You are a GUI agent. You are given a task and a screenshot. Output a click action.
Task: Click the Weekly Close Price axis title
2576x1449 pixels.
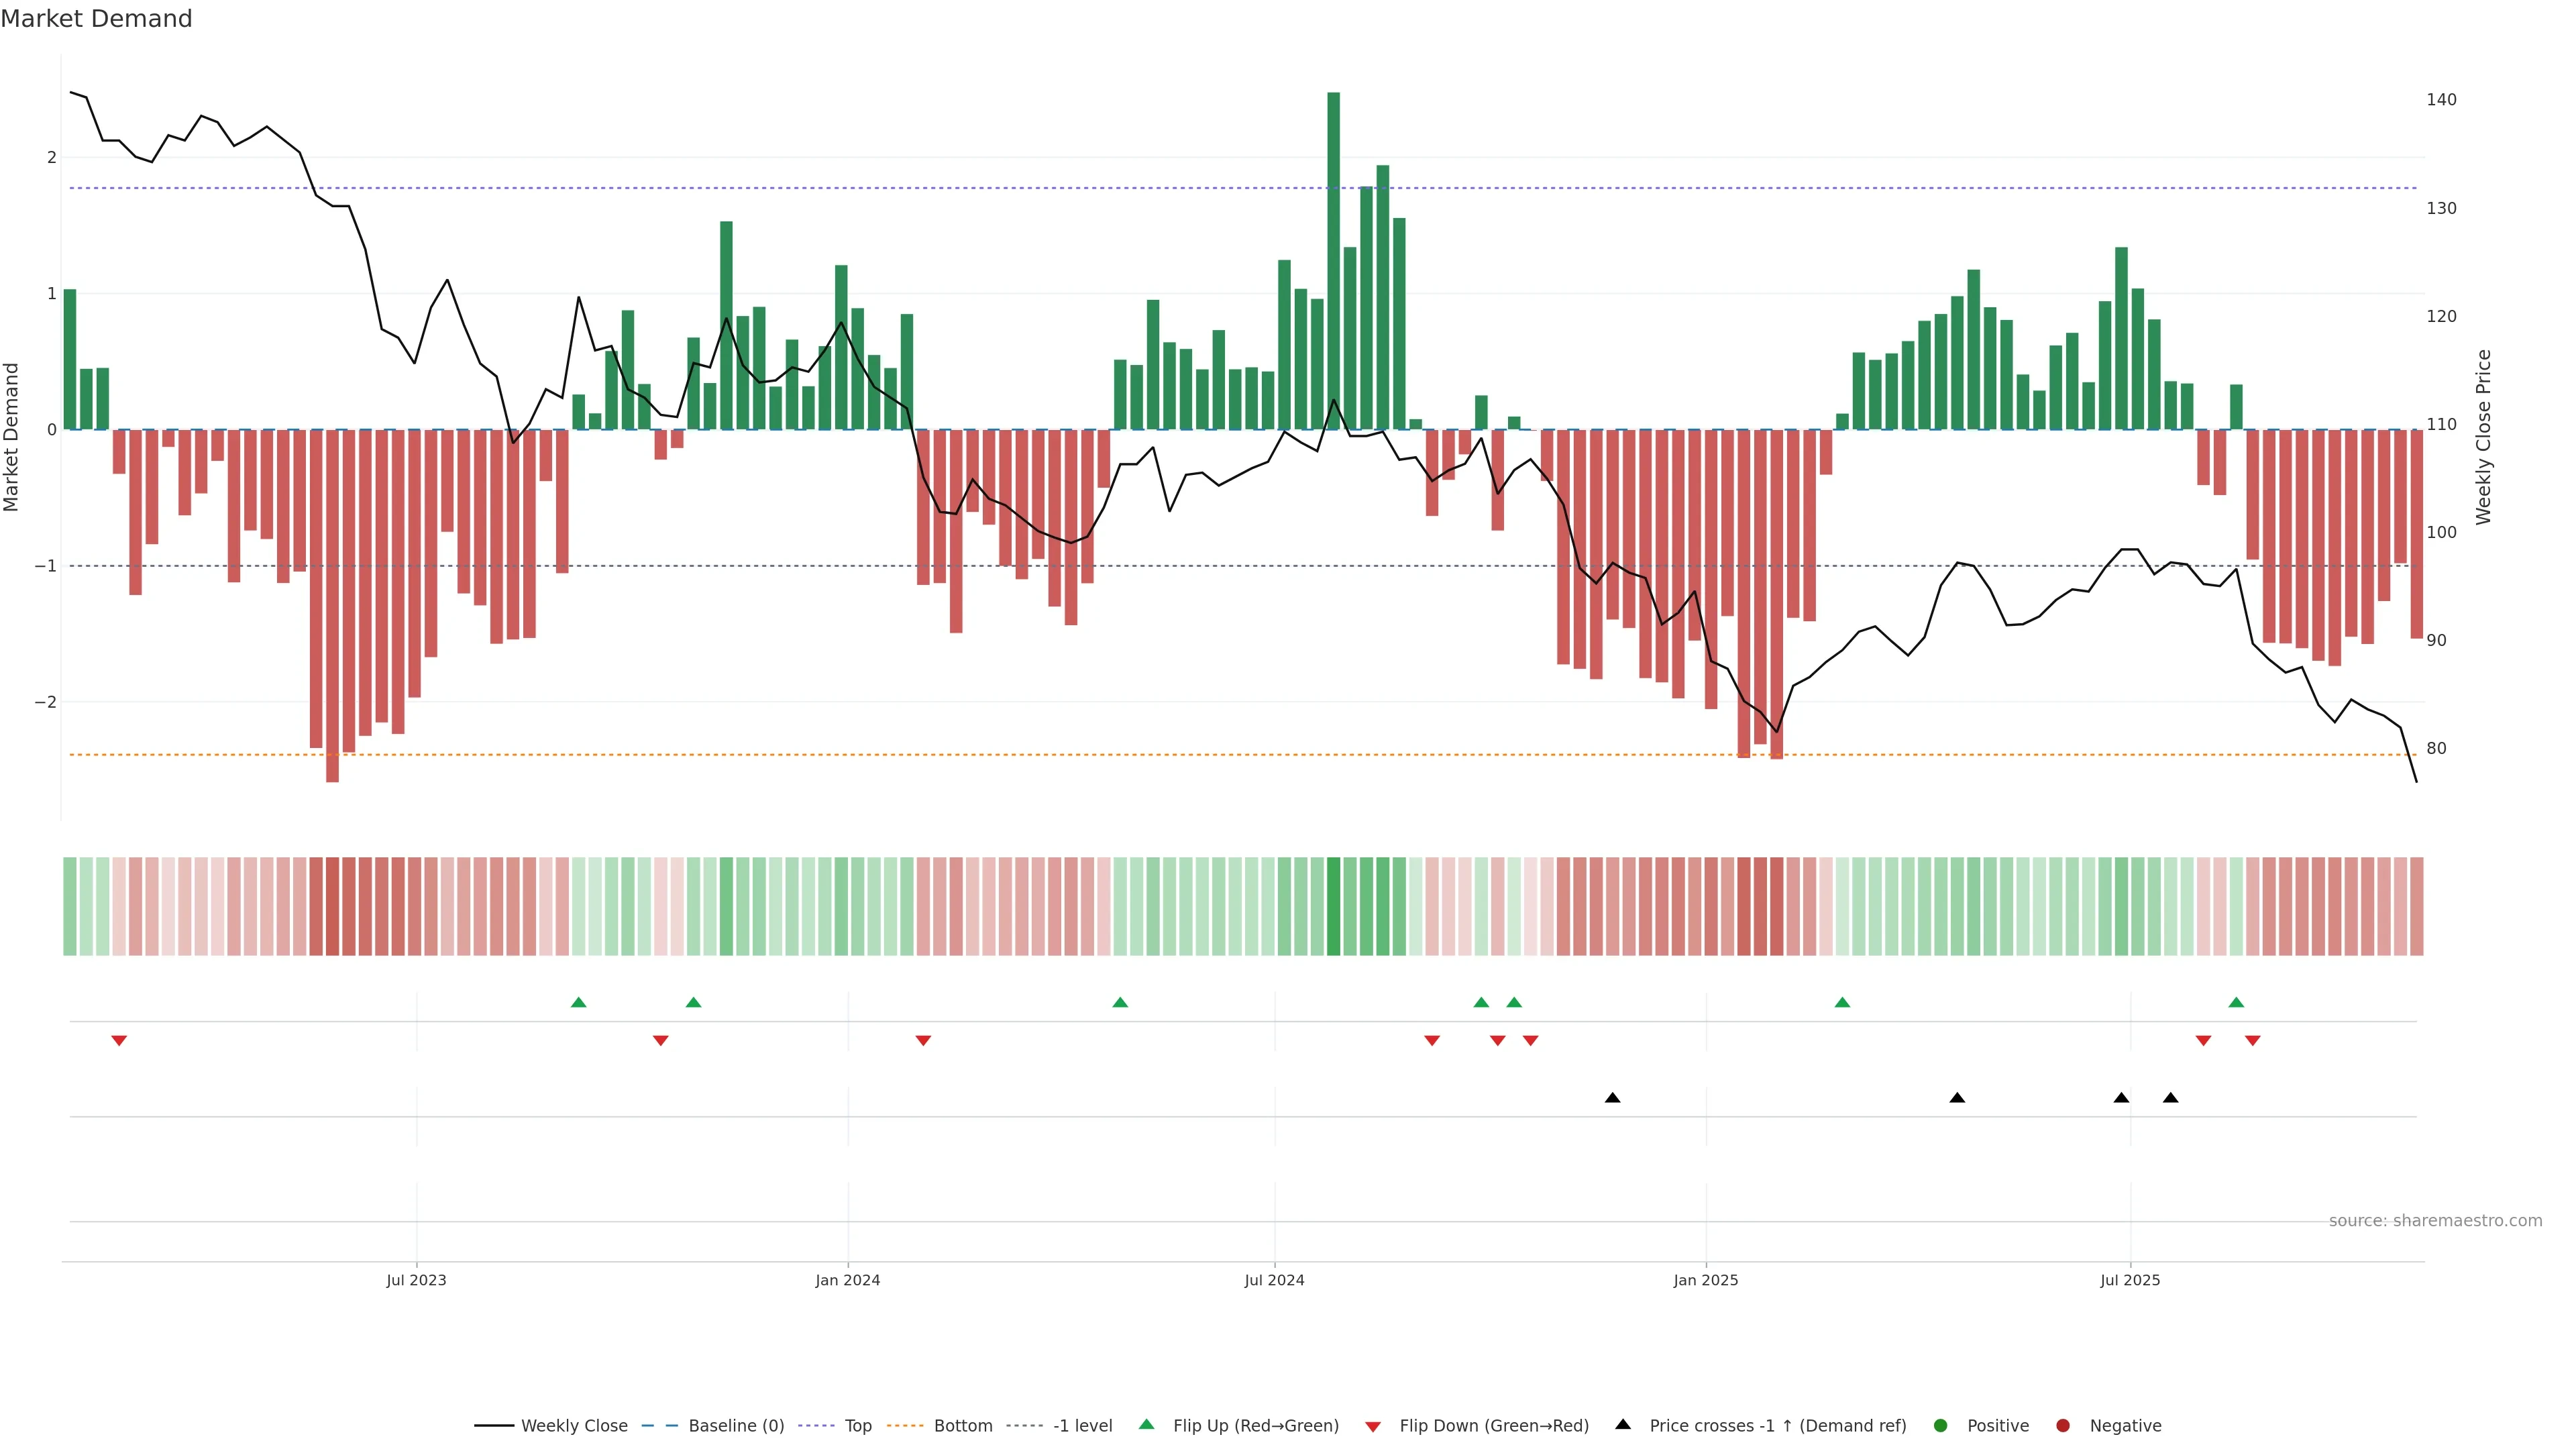coord(2483,437)
